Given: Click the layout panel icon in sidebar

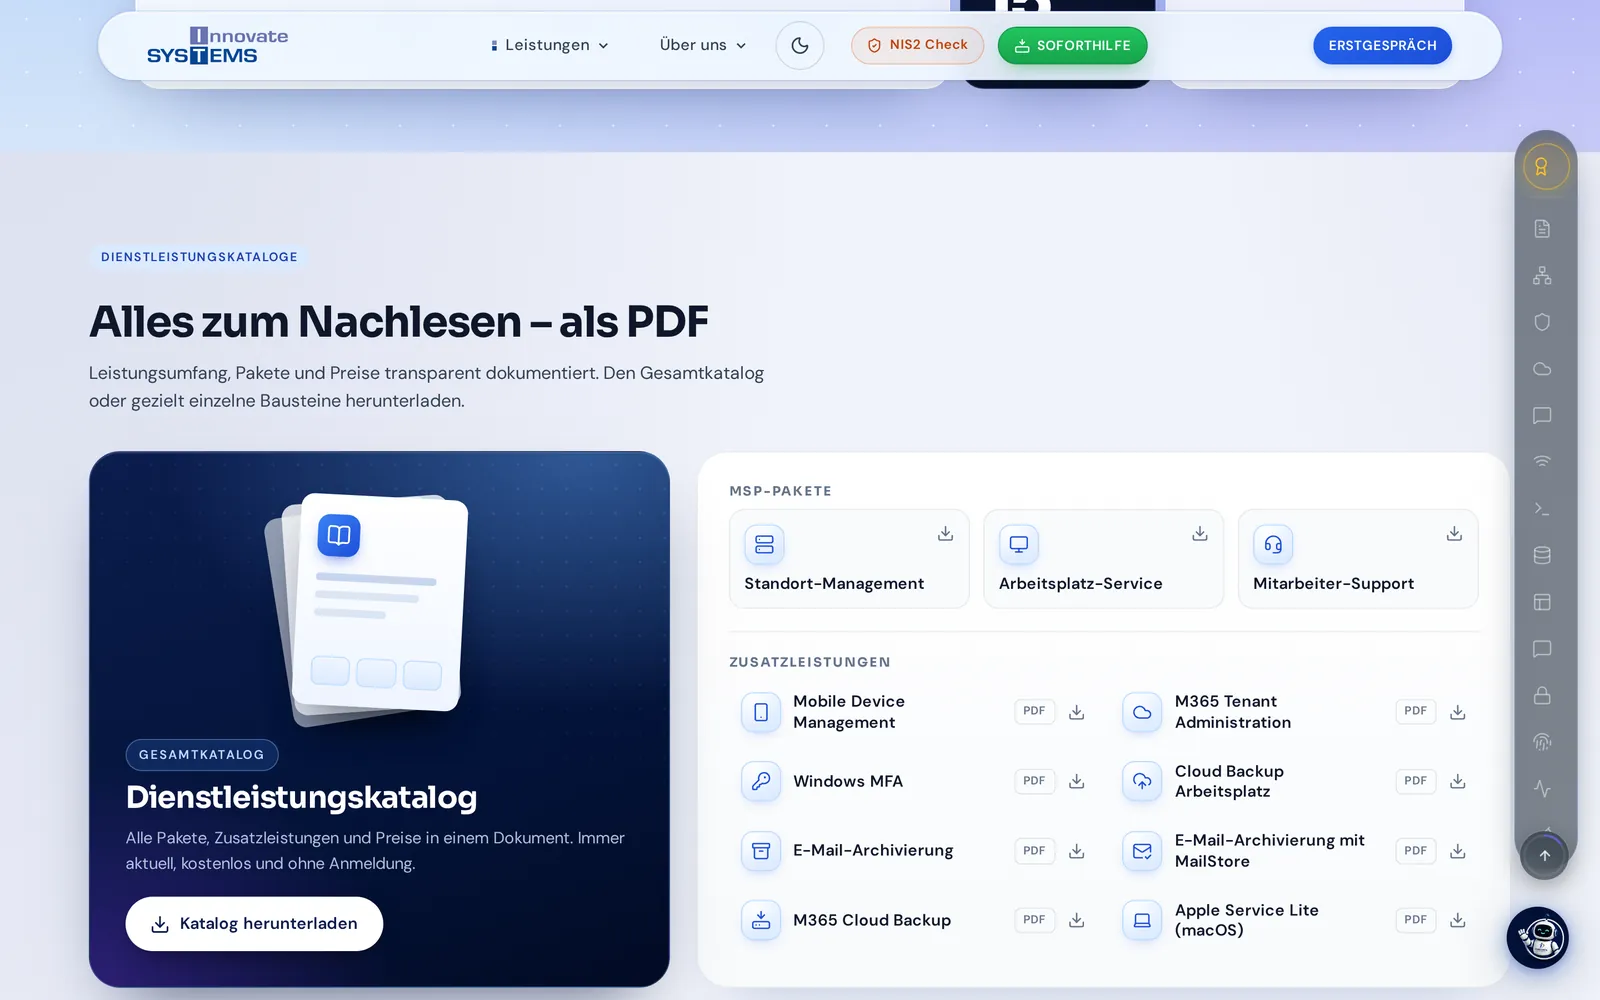Looking at the screenshot, I should click(1542, 602).
